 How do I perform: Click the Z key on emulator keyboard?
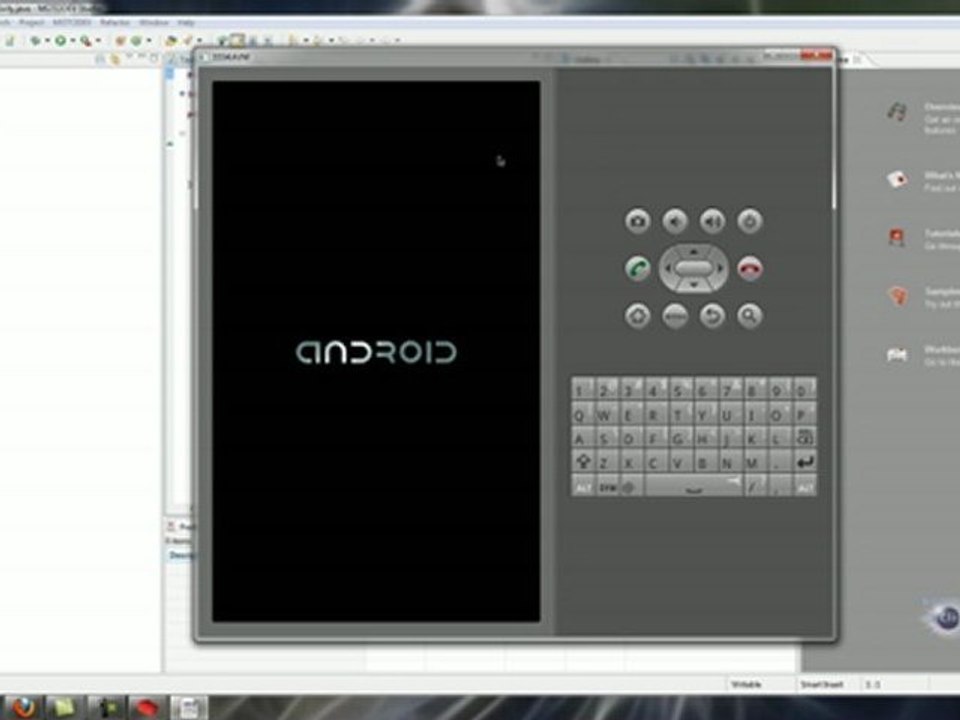605,462
